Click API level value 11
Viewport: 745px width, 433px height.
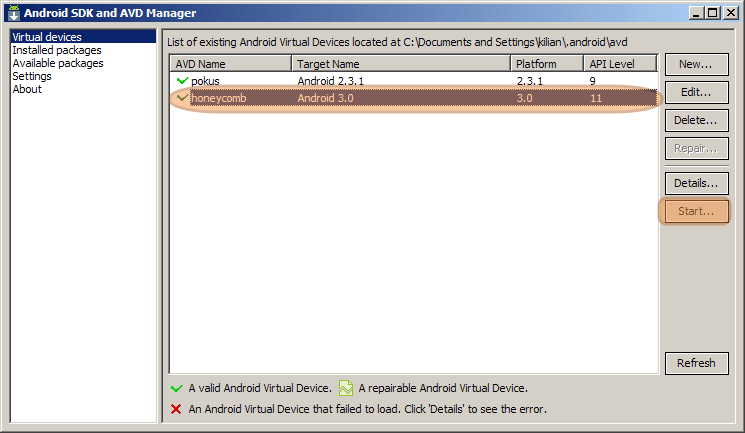[596, 98]
